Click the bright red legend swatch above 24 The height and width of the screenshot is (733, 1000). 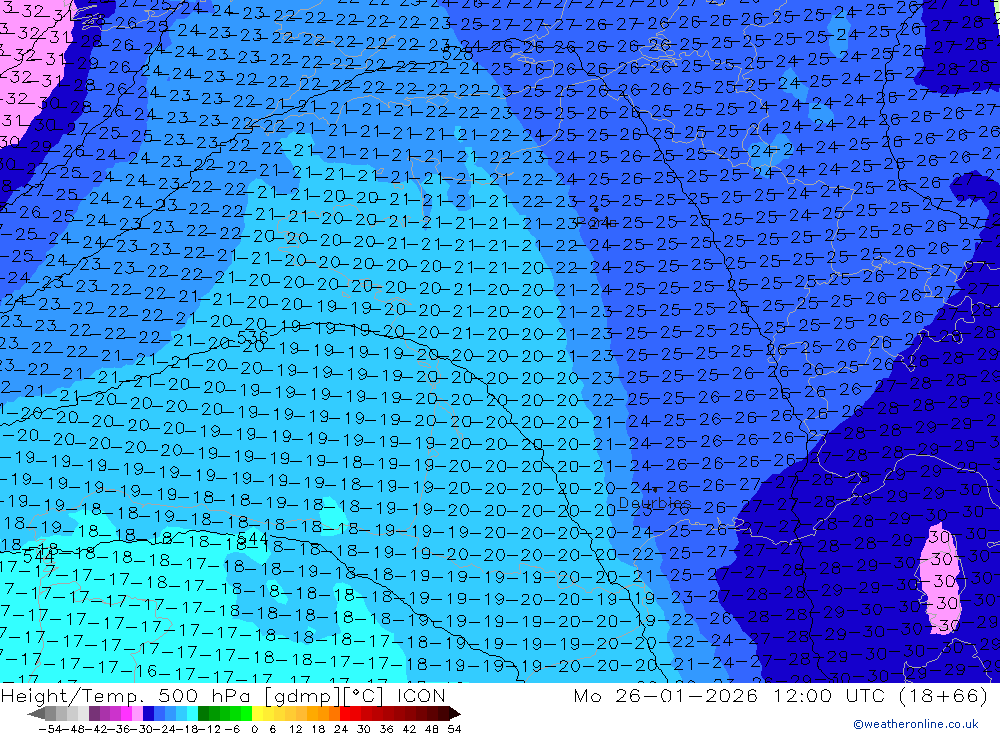pyautogui.click(x=345, y=713)
